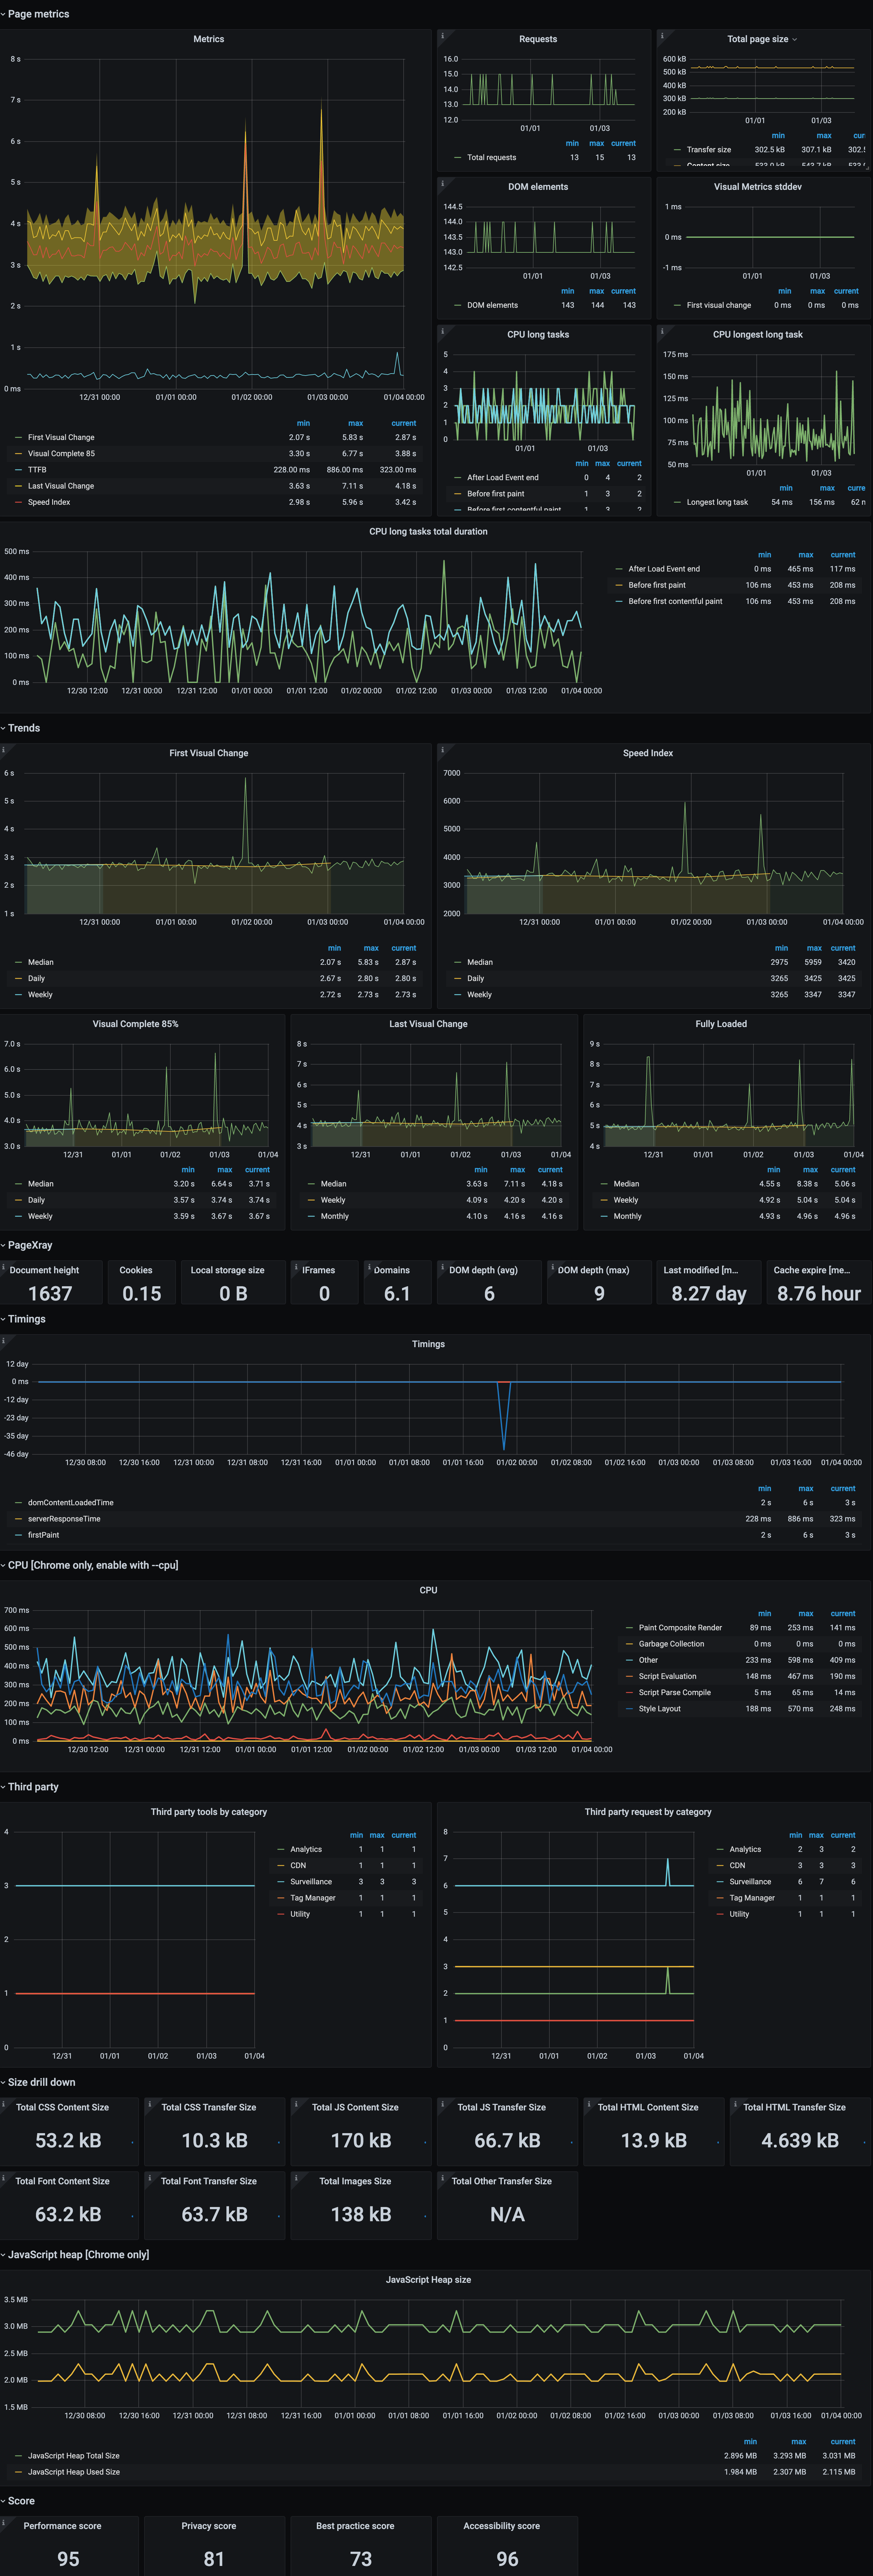Viewport: 873px width, 2576px height.
Task: Sort Speed Index legend by current column
Action: point(843,948)
